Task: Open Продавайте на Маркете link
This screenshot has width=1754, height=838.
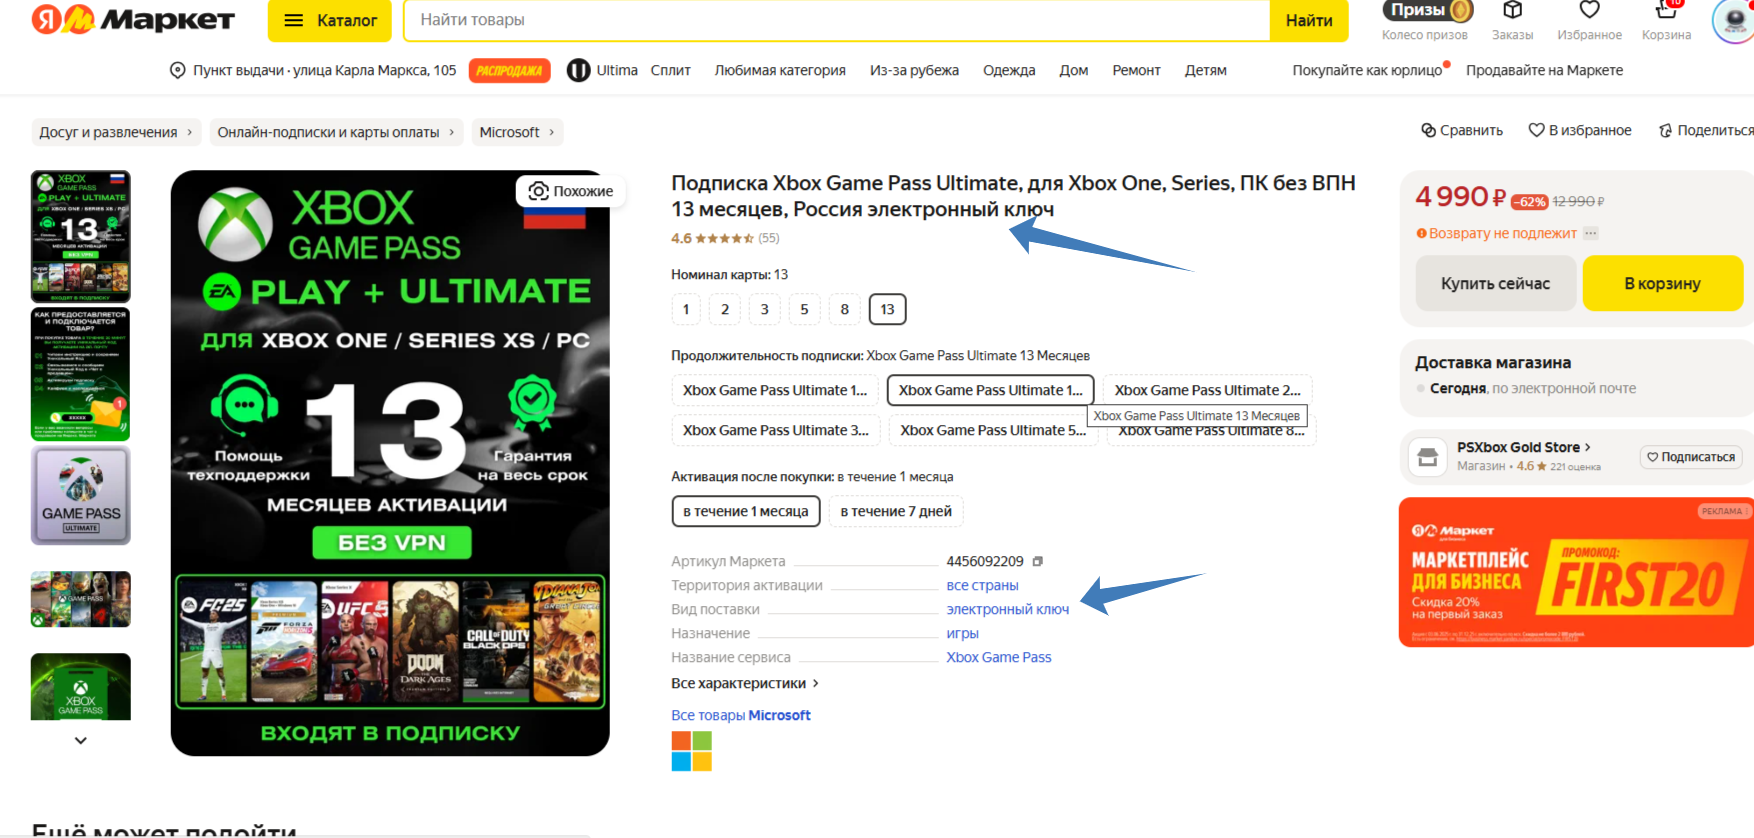Action: 1544,70
